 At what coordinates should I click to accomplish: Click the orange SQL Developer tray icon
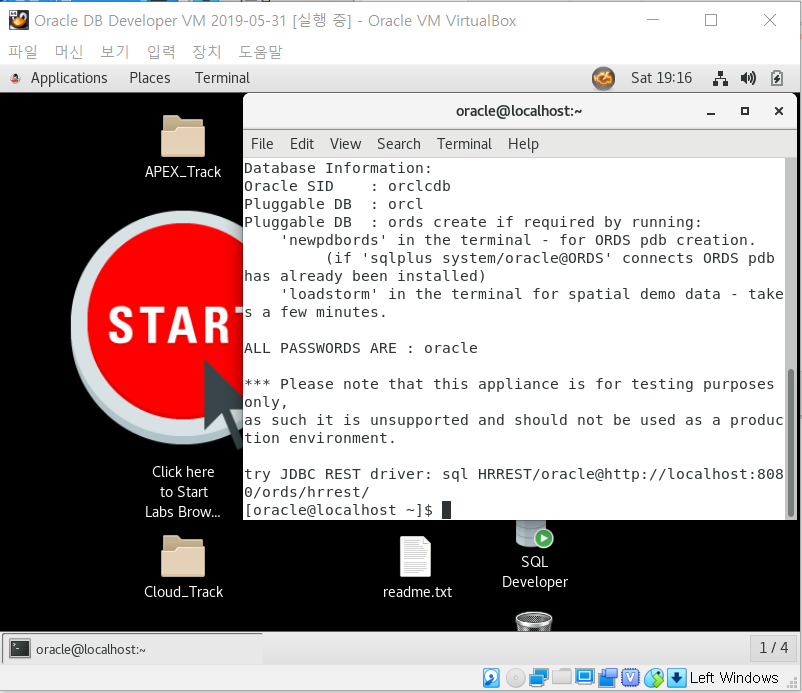click(604, 78)
